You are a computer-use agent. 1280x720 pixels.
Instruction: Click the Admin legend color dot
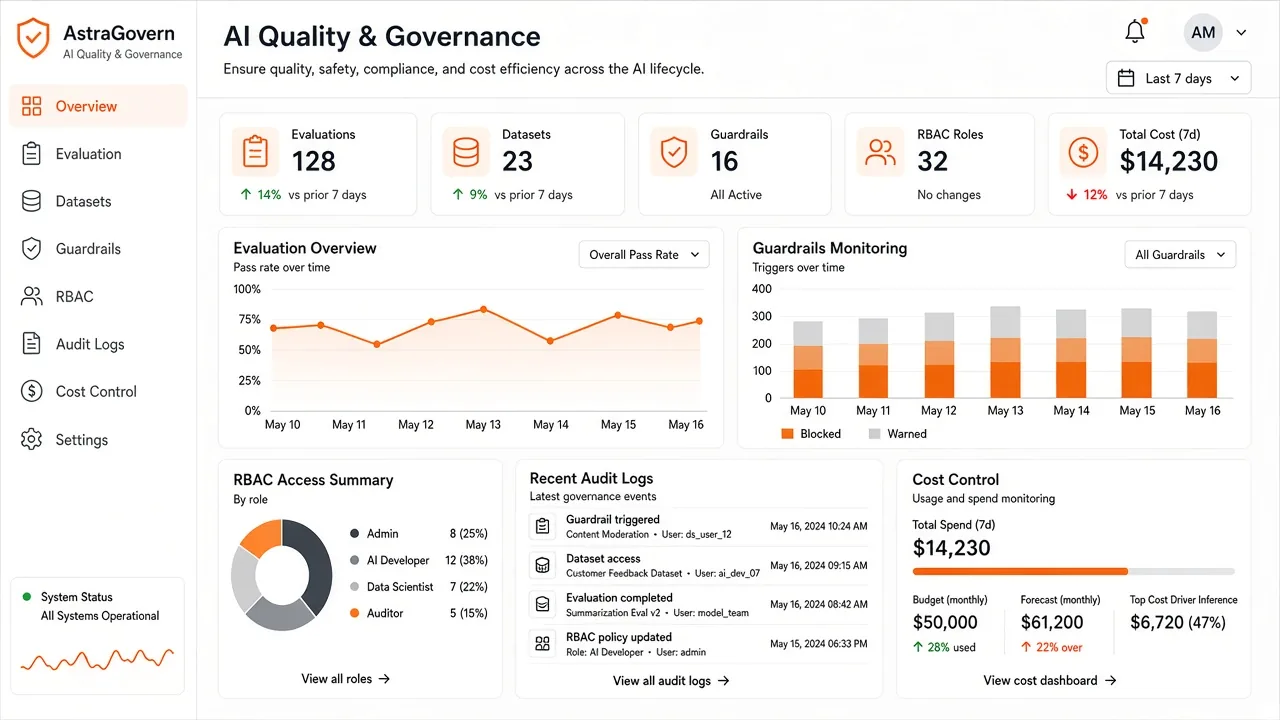(355, 534)
